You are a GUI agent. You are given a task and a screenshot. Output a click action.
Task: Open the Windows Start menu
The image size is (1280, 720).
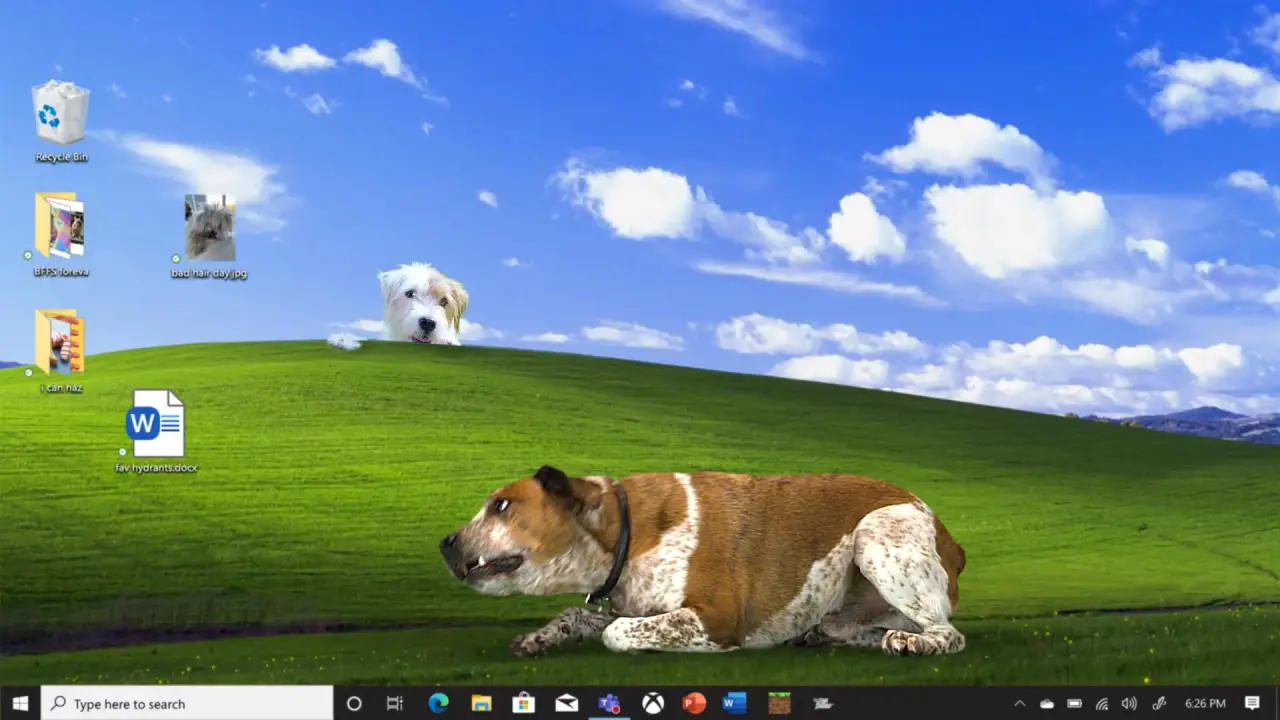coord(20,703)
